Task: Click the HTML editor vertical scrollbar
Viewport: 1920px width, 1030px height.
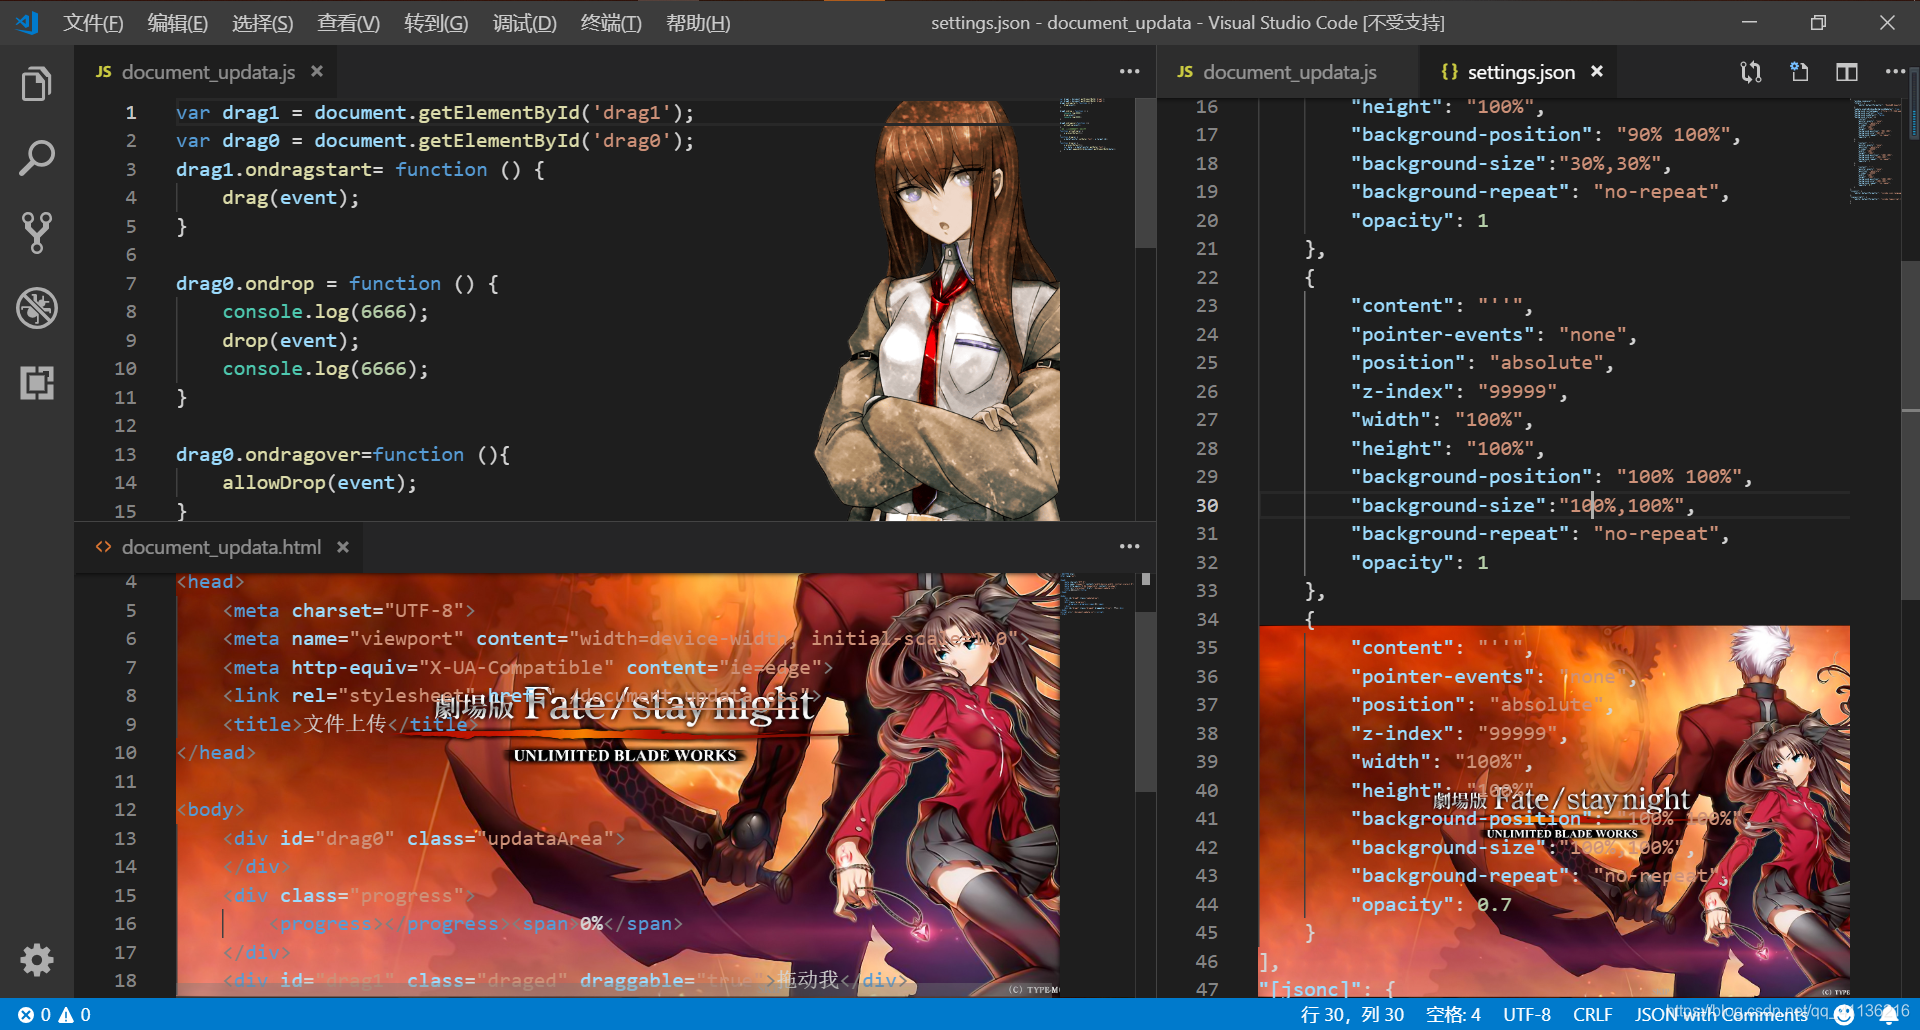Action: 1146,700
